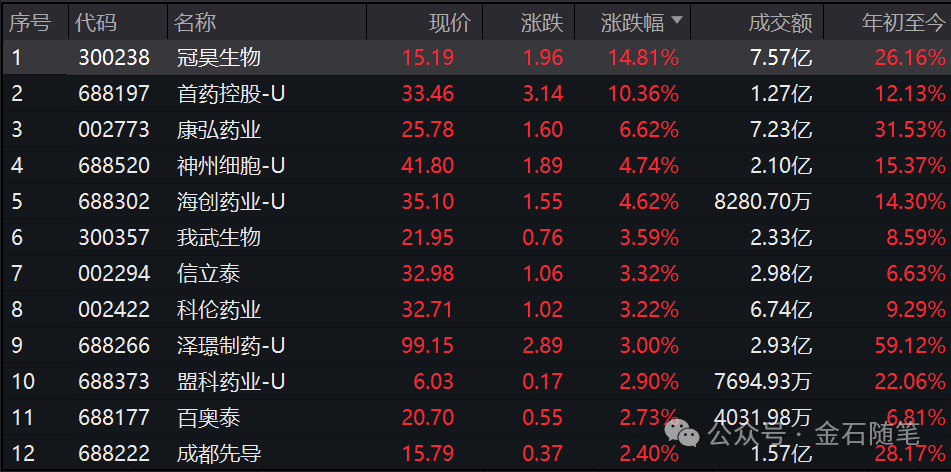Open 神州细胞-U stock entry

click(231, 166)
